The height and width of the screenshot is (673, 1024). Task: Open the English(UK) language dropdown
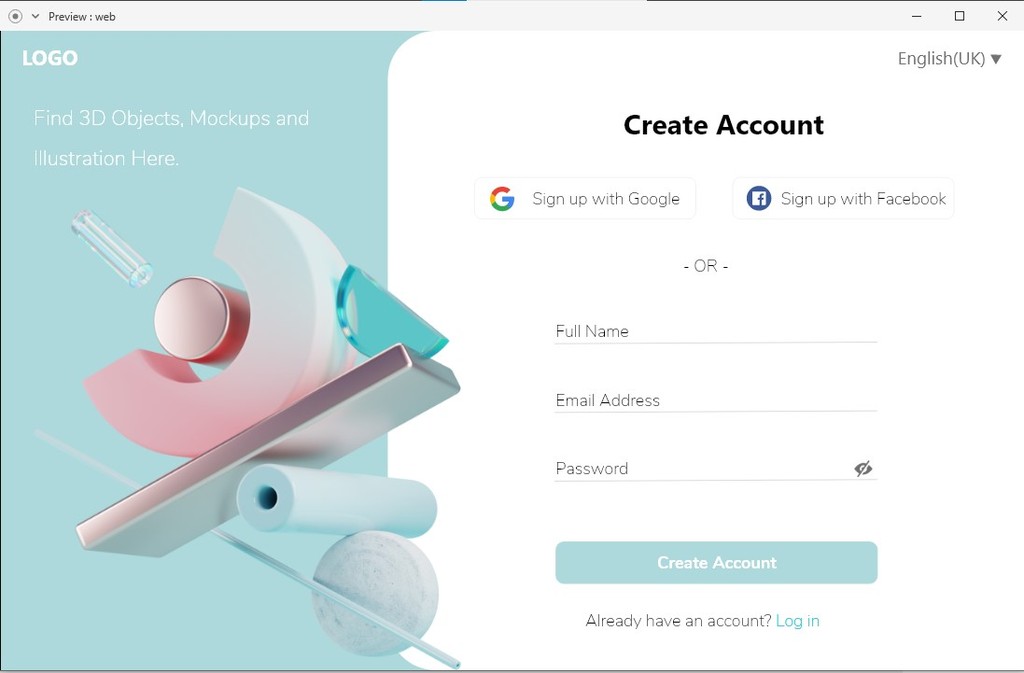tap(950, 59)
